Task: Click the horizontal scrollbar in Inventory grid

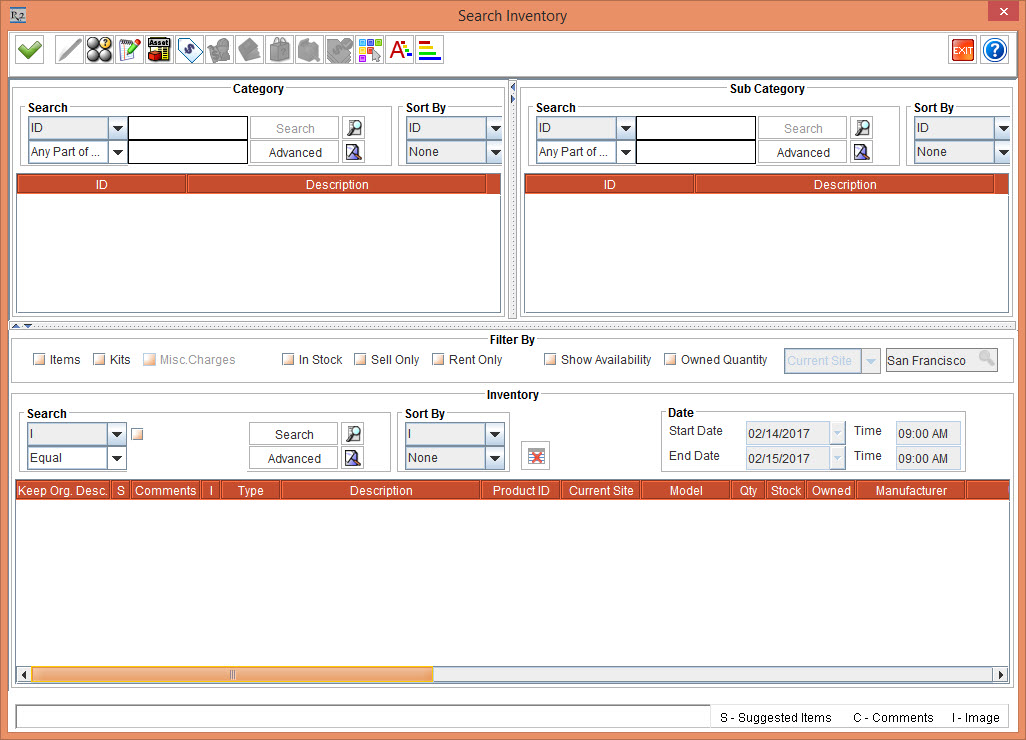Action: pos(232,675)
